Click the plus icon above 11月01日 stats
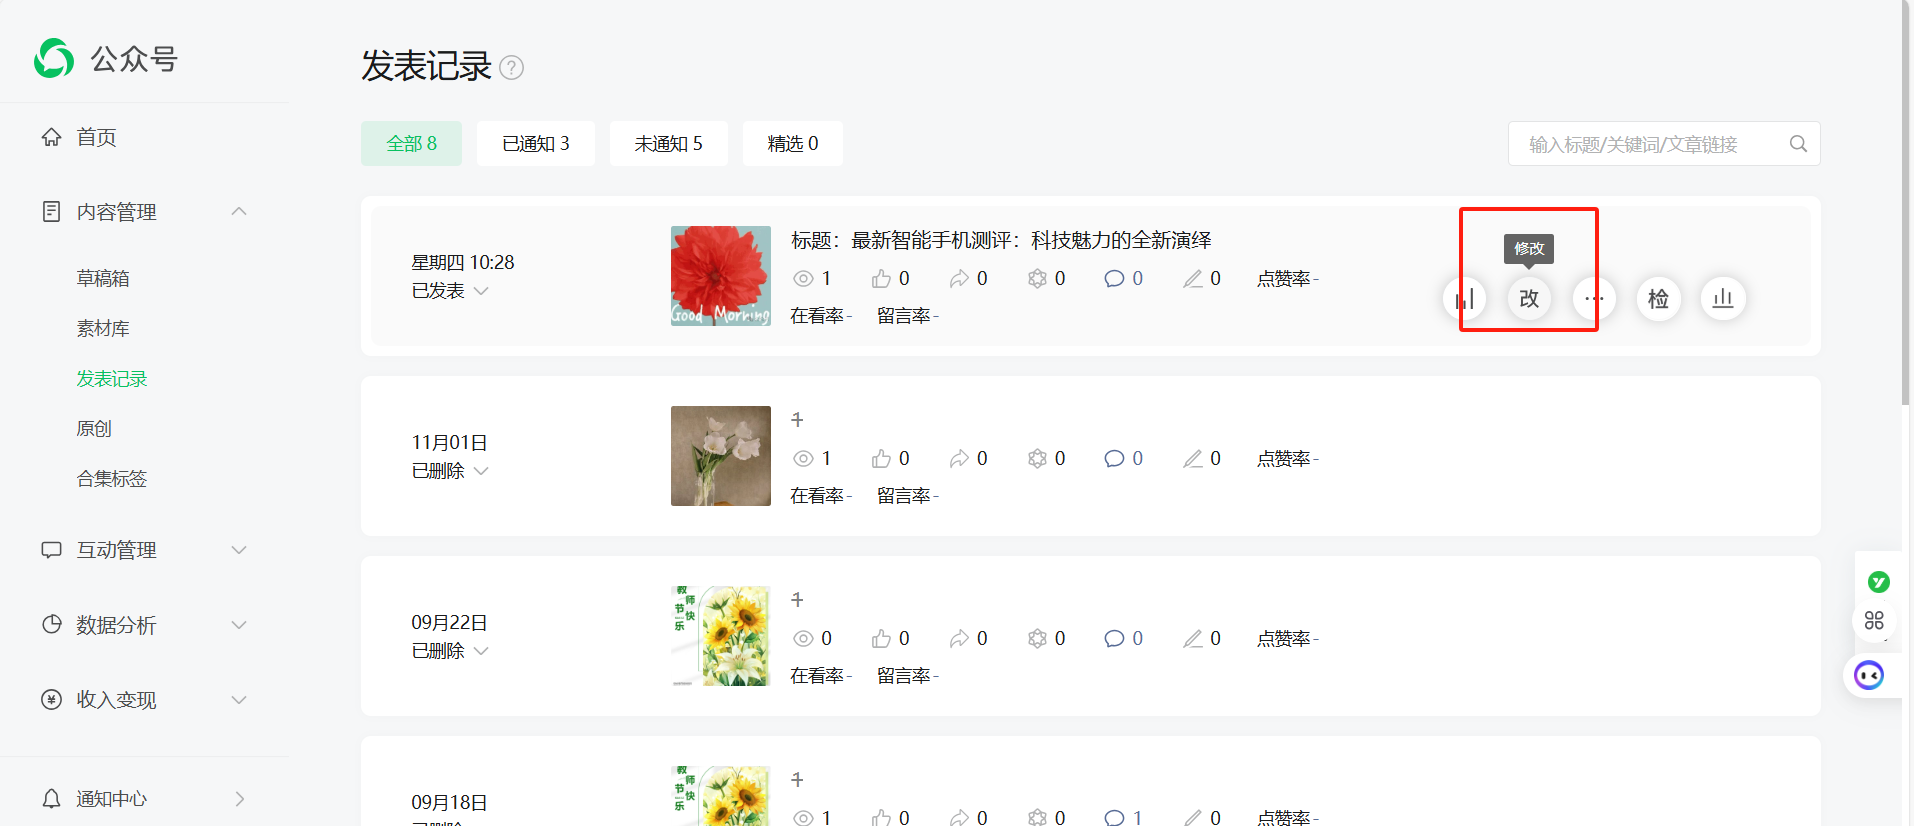The image size is (1914, 826). [797, 420]
